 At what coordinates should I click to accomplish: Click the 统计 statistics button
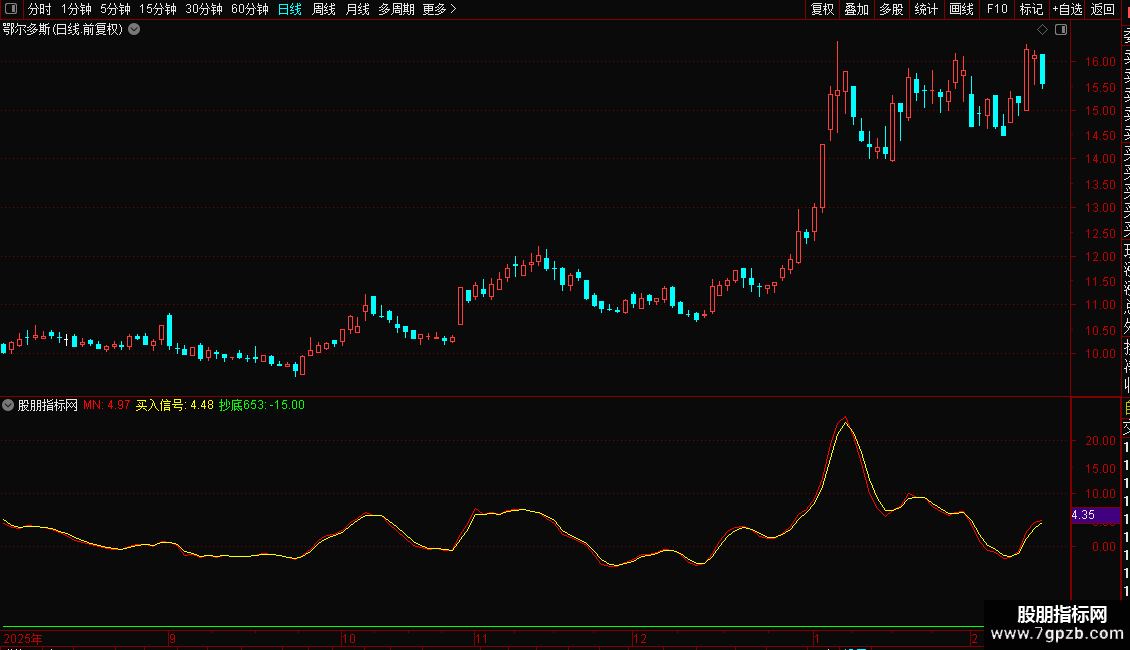[x=926, y=9]
